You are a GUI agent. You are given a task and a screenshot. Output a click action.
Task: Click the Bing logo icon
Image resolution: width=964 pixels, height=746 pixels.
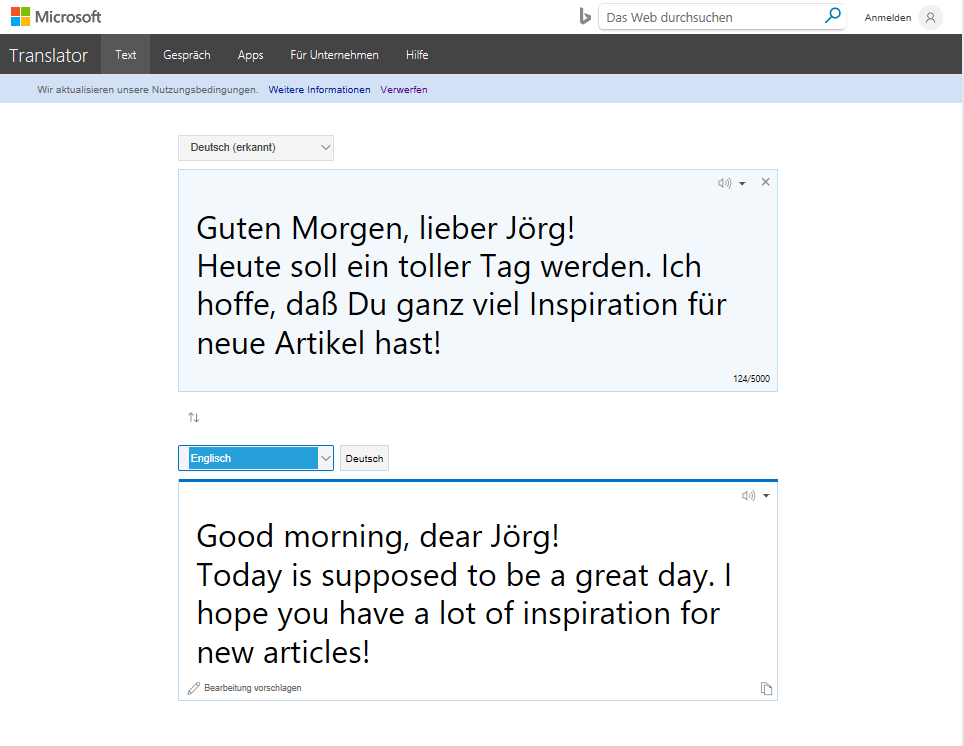pyautogui.click(x=585, y=17)
